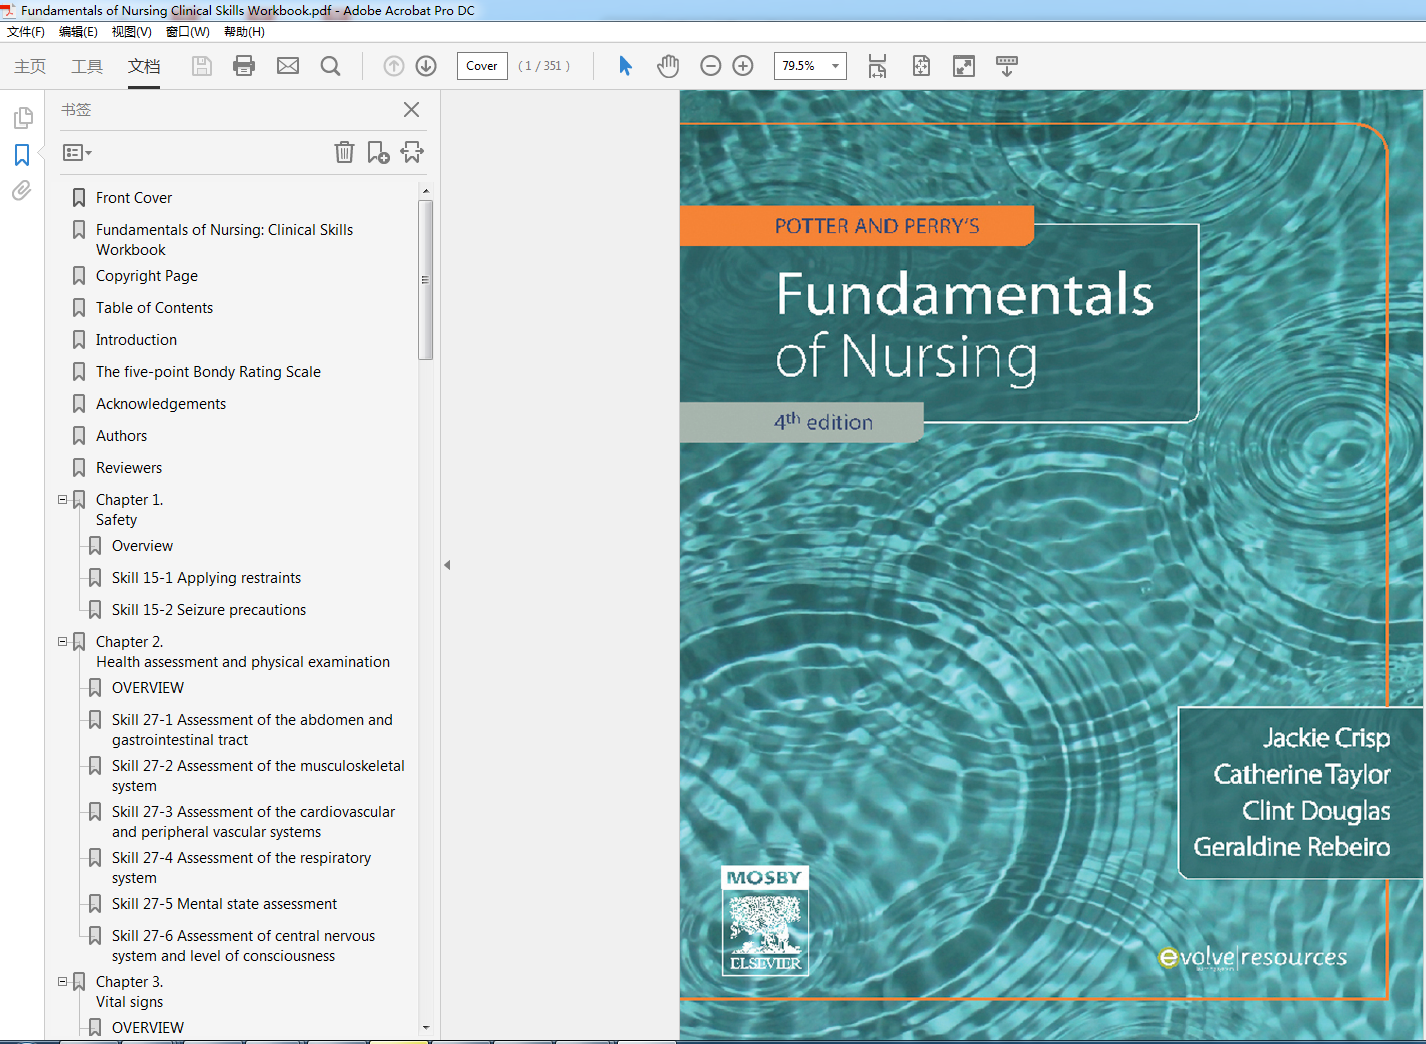Image resolution: width=1426 pixels, height=1044 pixels.
Task: Click the page label Cover input field
Action: tap(482, 66)
